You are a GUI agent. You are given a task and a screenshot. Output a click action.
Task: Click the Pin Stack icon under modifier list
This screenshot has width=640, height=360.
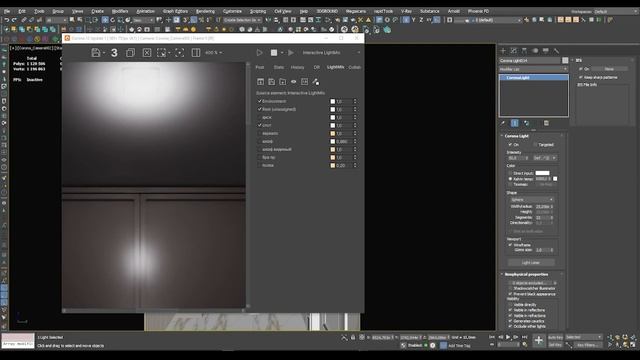click(x=503, y=123)
